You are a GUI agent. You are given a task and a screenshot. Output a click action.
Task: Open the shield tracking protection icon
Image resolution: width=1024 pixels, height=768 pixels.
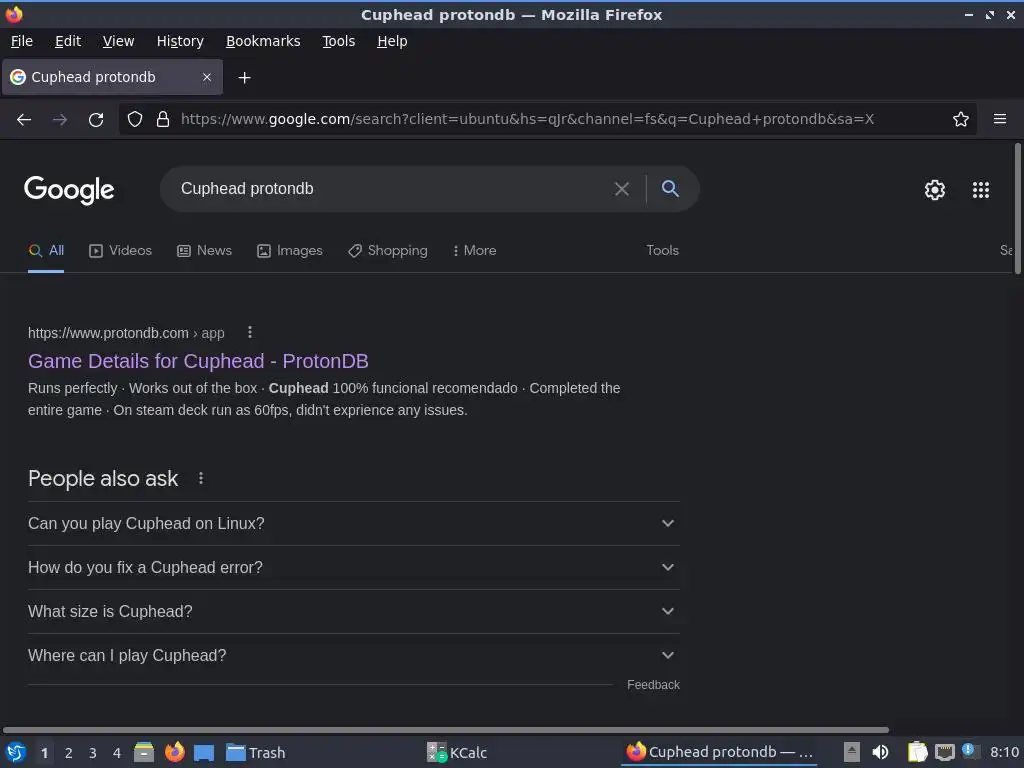pos(135,119)
